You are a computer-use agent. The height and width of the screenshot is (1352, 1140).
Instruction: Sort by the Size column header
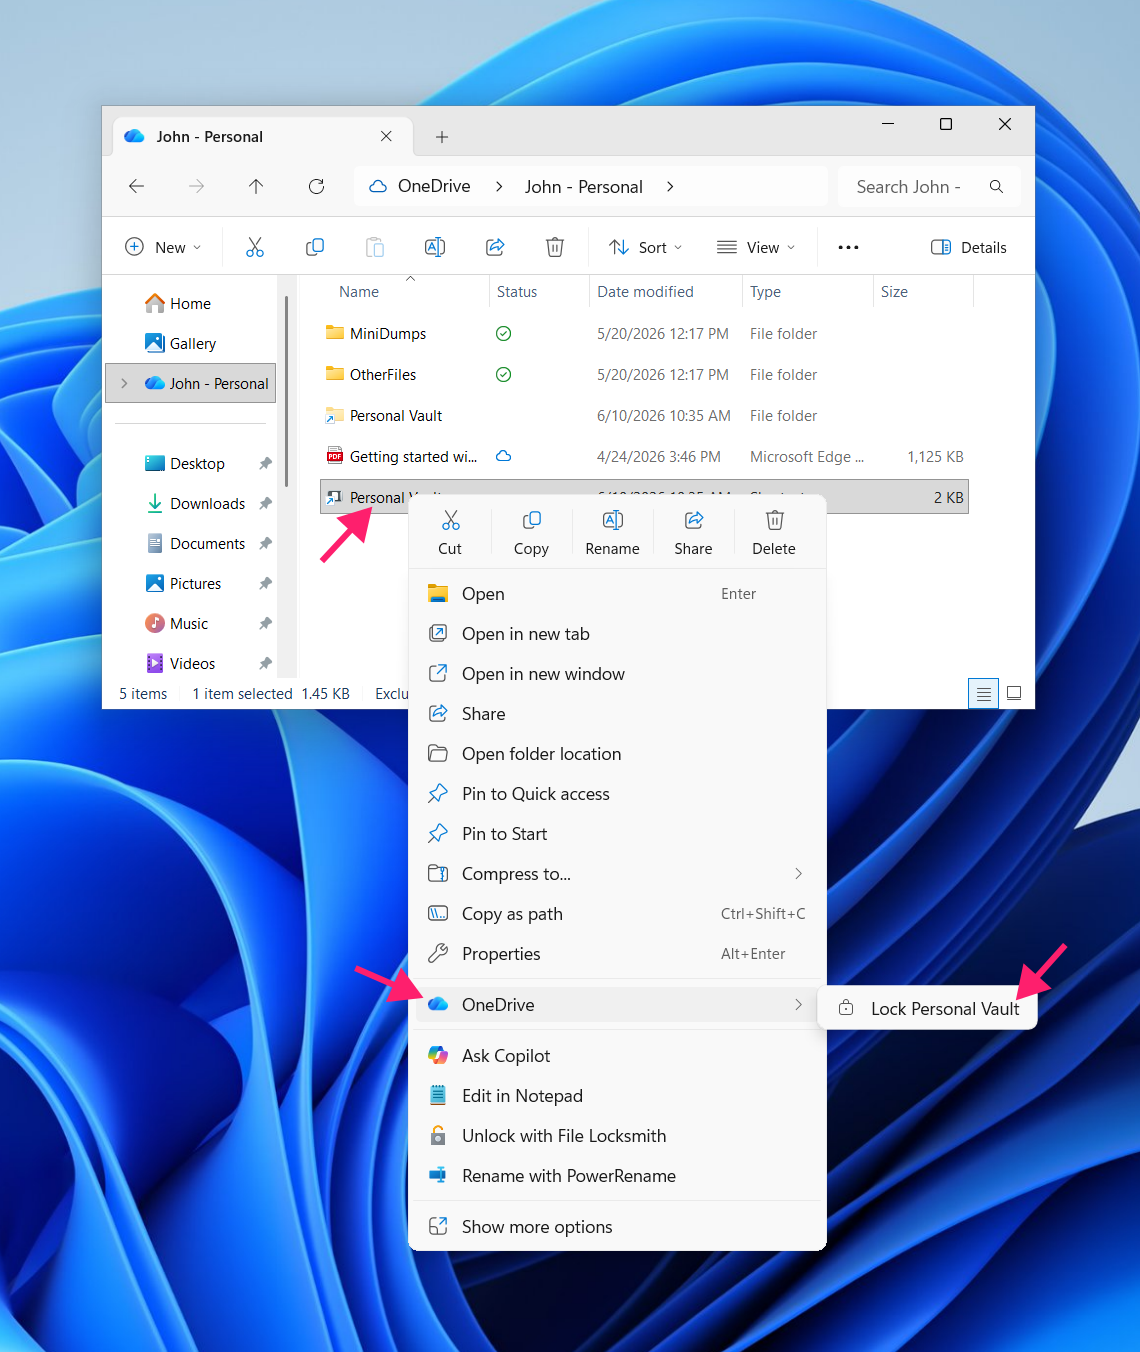[x=894, y=292]
